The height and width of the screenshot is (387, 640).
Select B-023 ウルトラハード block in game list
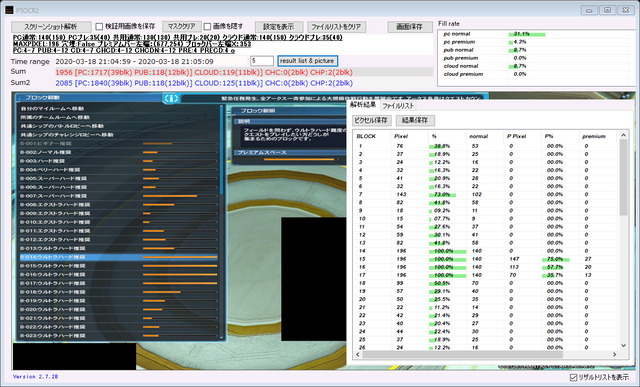click(x=118, y=336)
